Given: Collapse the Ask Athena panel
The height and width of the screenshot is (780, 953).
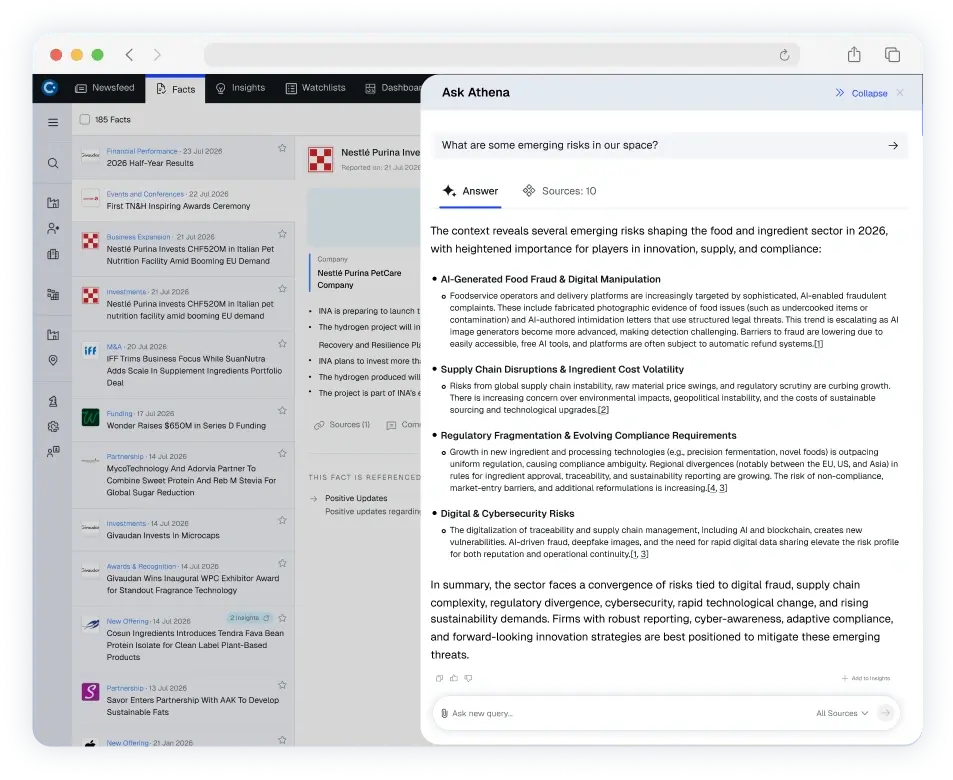Looking at the screenshot, I should [861, 93].
